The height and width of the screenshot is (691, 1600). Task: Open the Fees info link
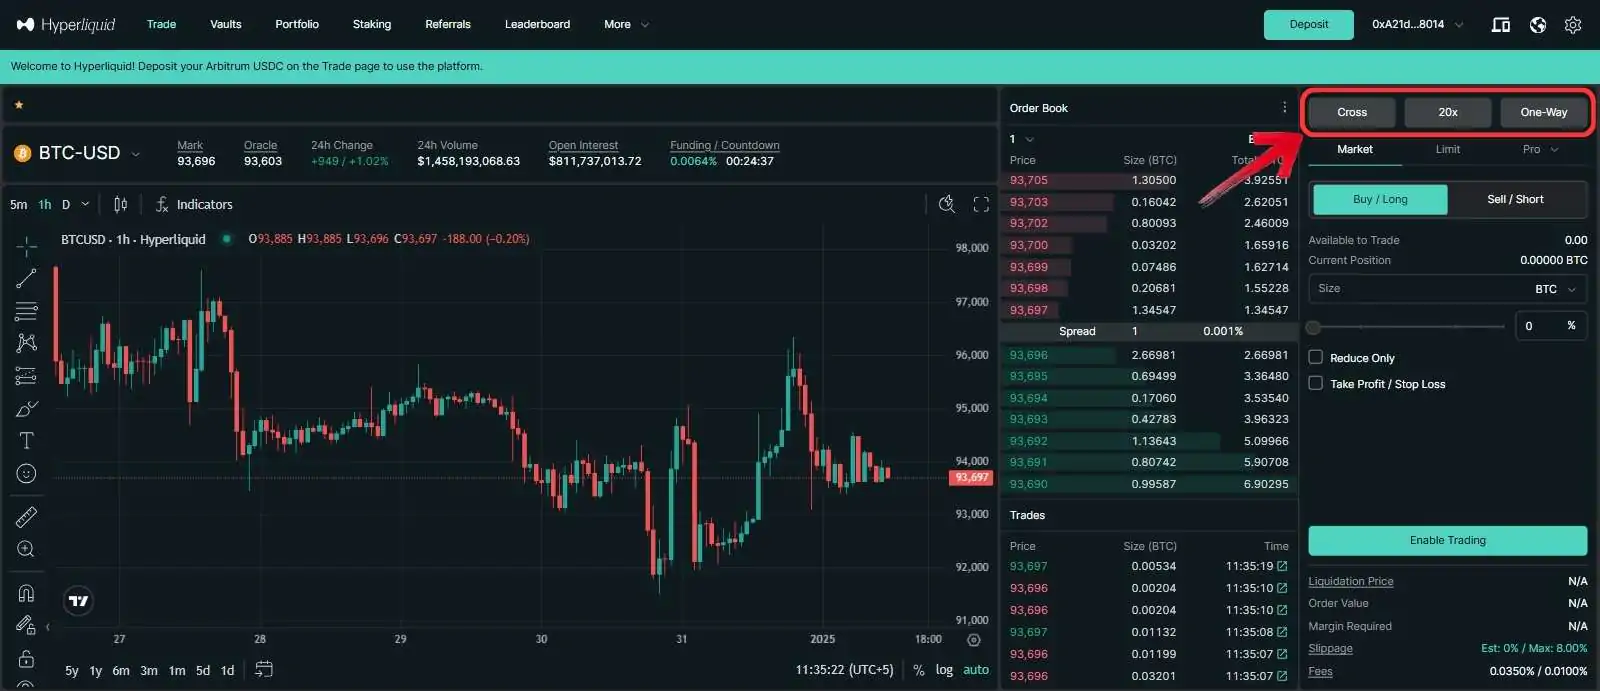click(x=1320, y=671)
